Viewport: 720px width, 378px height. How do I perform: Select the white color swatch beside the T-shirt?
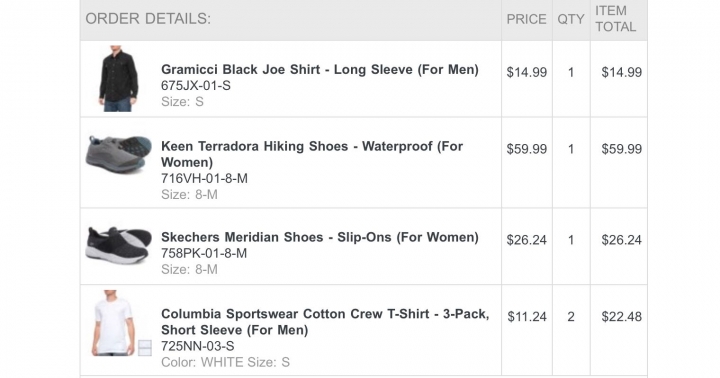145,348
